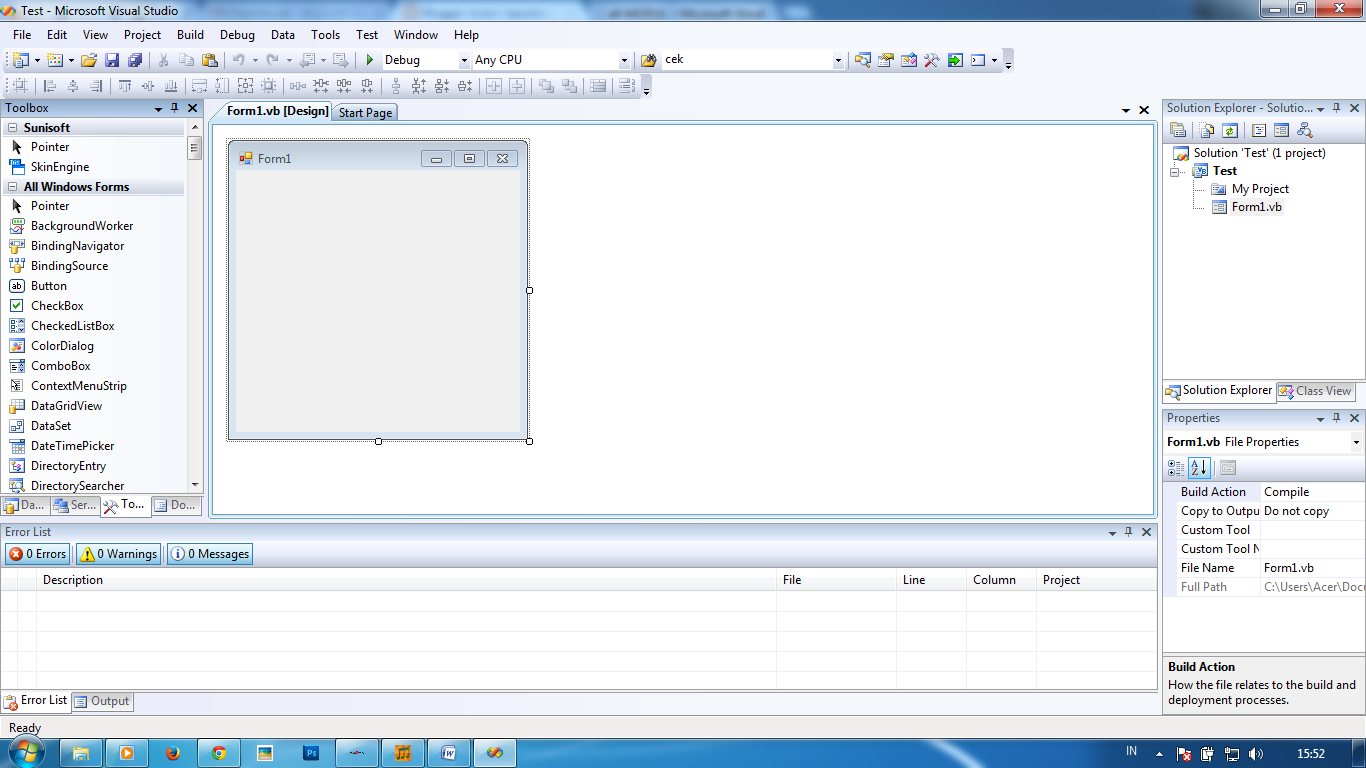Click the Solution Explorer Properties icon
The width and height of the screenshot is (1366, 768).
[1178, 130]
